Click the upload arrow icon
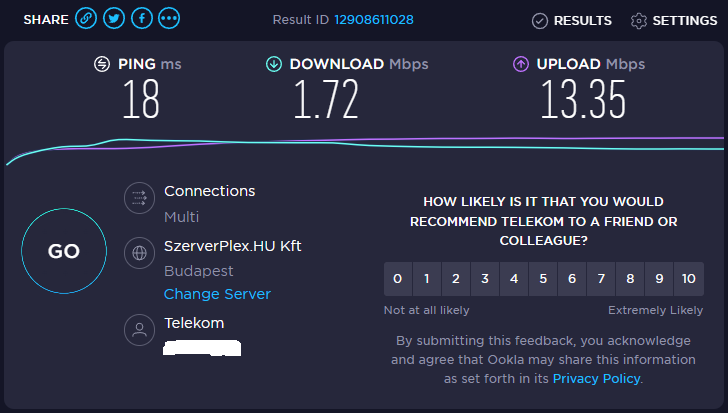The width and height of the screenshot is (728, 413). (x=521, y=64)
